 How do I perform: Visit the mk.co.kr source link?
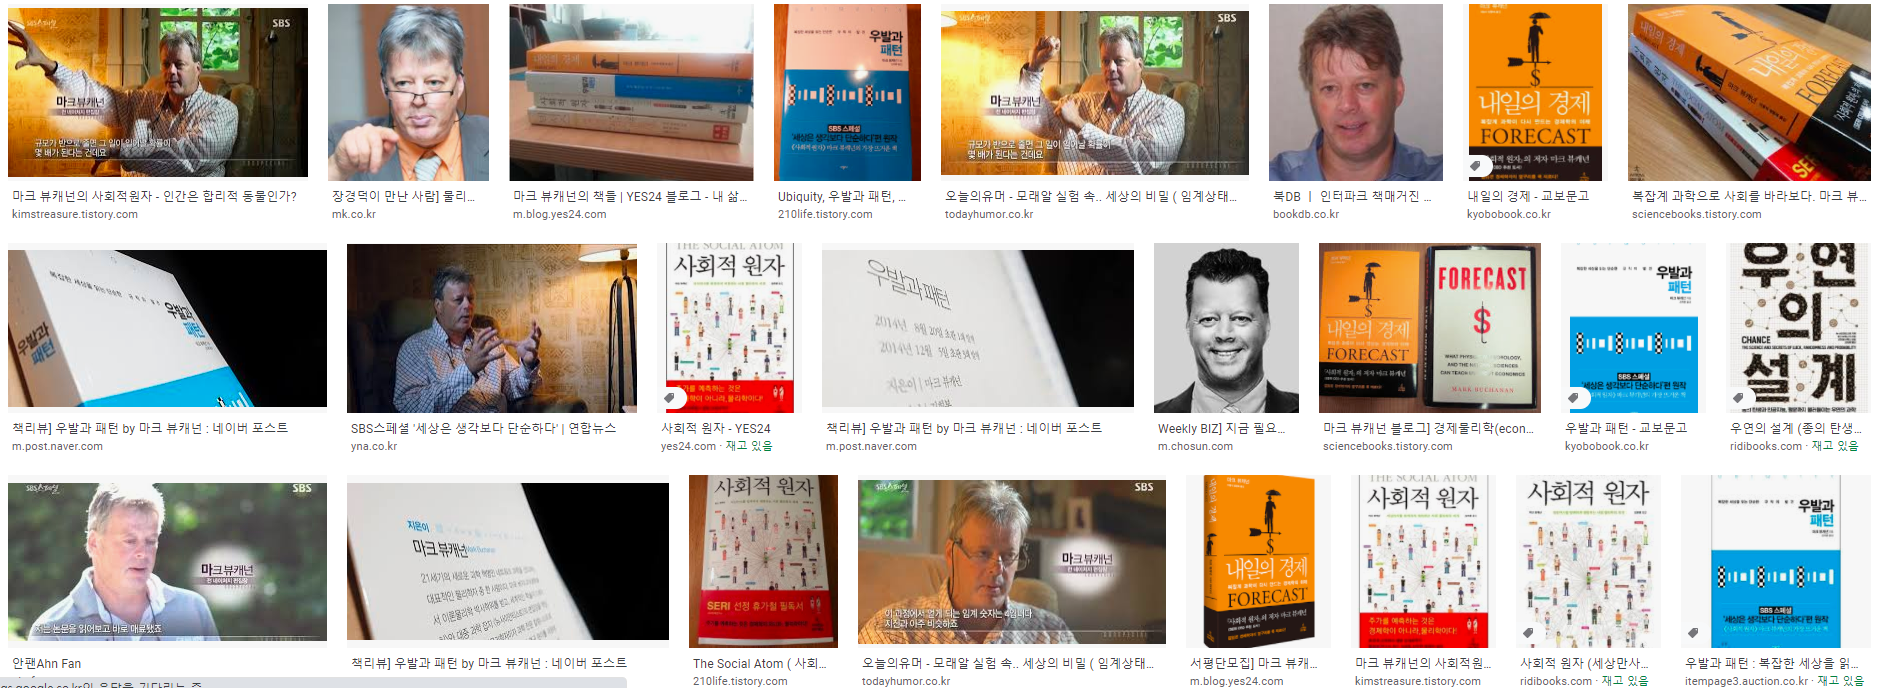(x=354, y=214)
